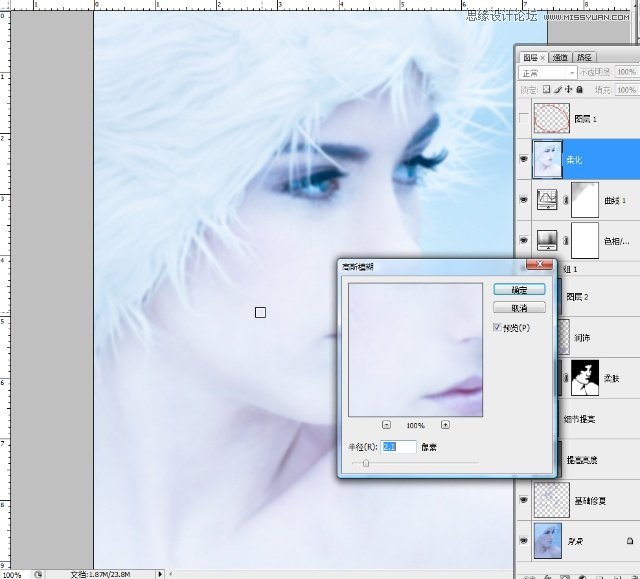
Task: Select the 基础修复 layer thumbnail
Action: point(551,500)
